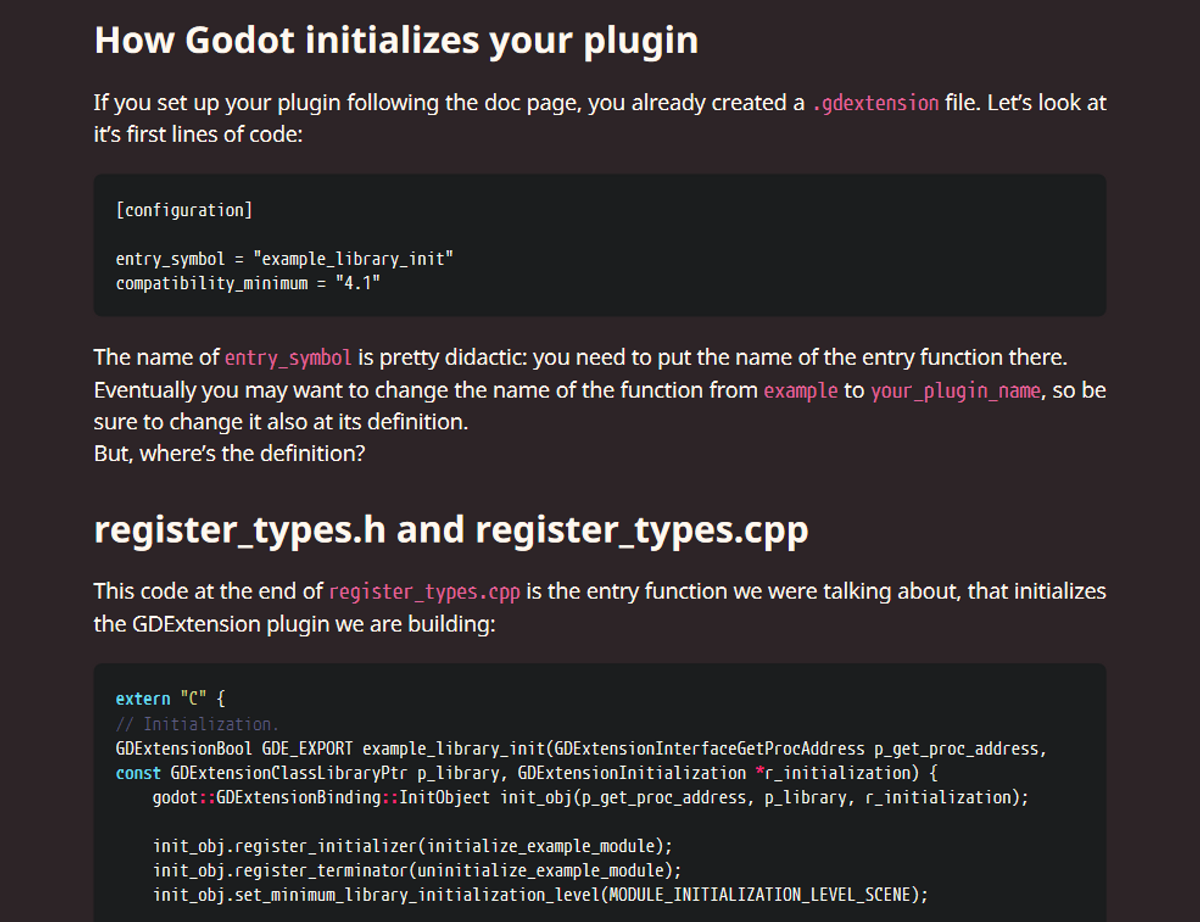Click the 'init_obj.register_terminator' code line
The image size is (1200, 922).
point(417,870)
